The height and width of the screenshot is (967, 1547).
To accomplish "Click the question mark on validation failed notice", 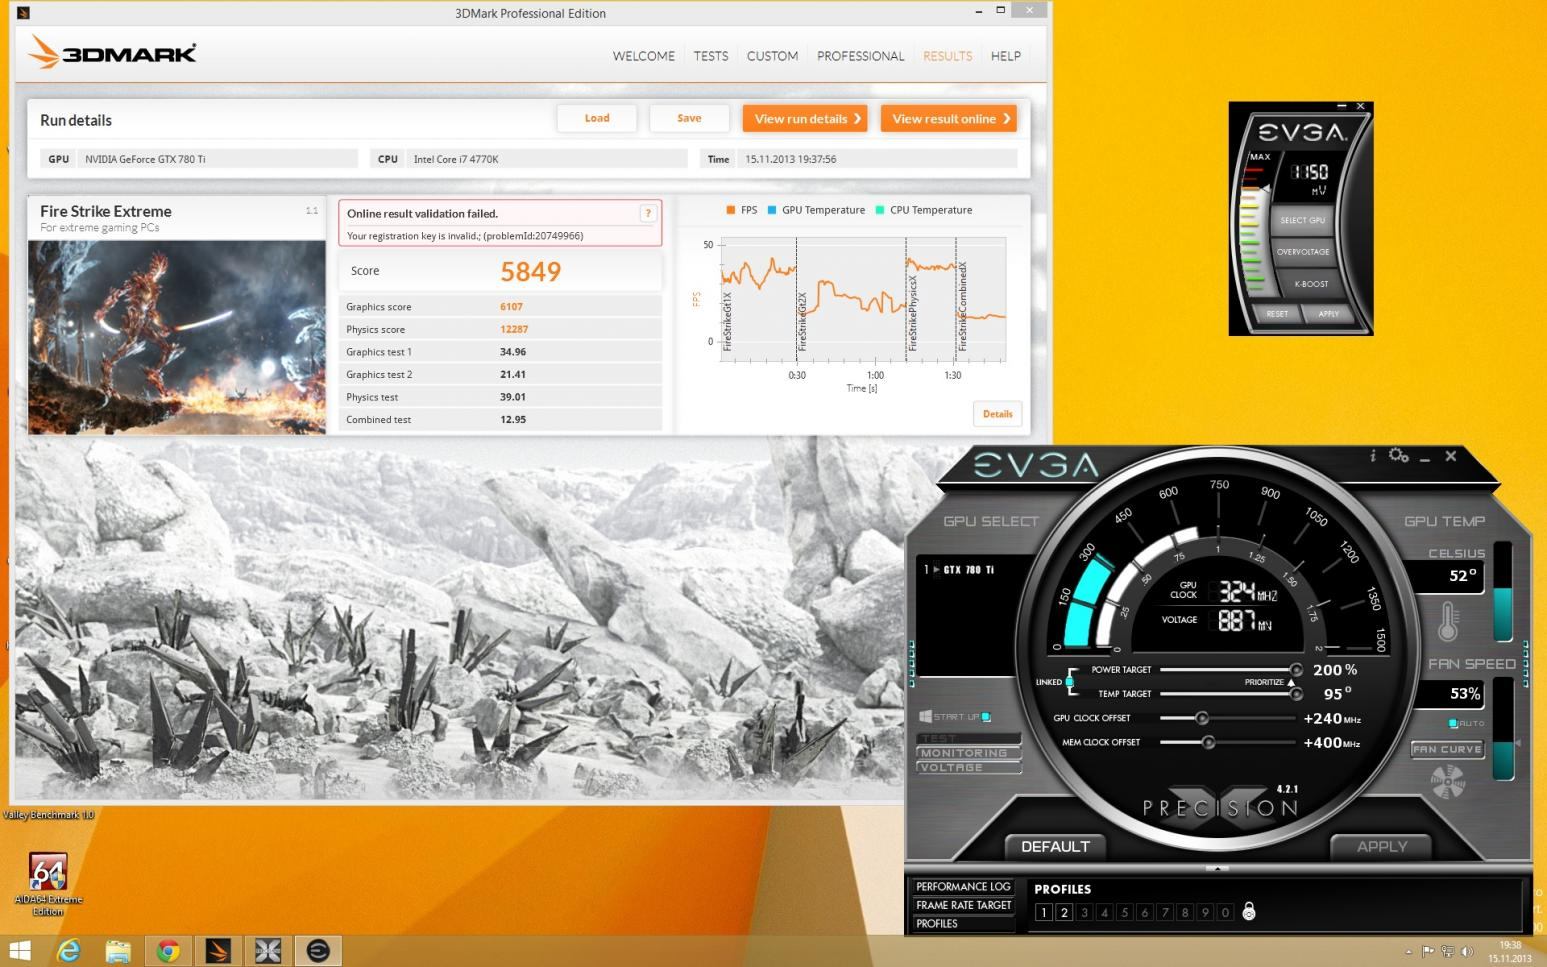I will click(648, 213).
